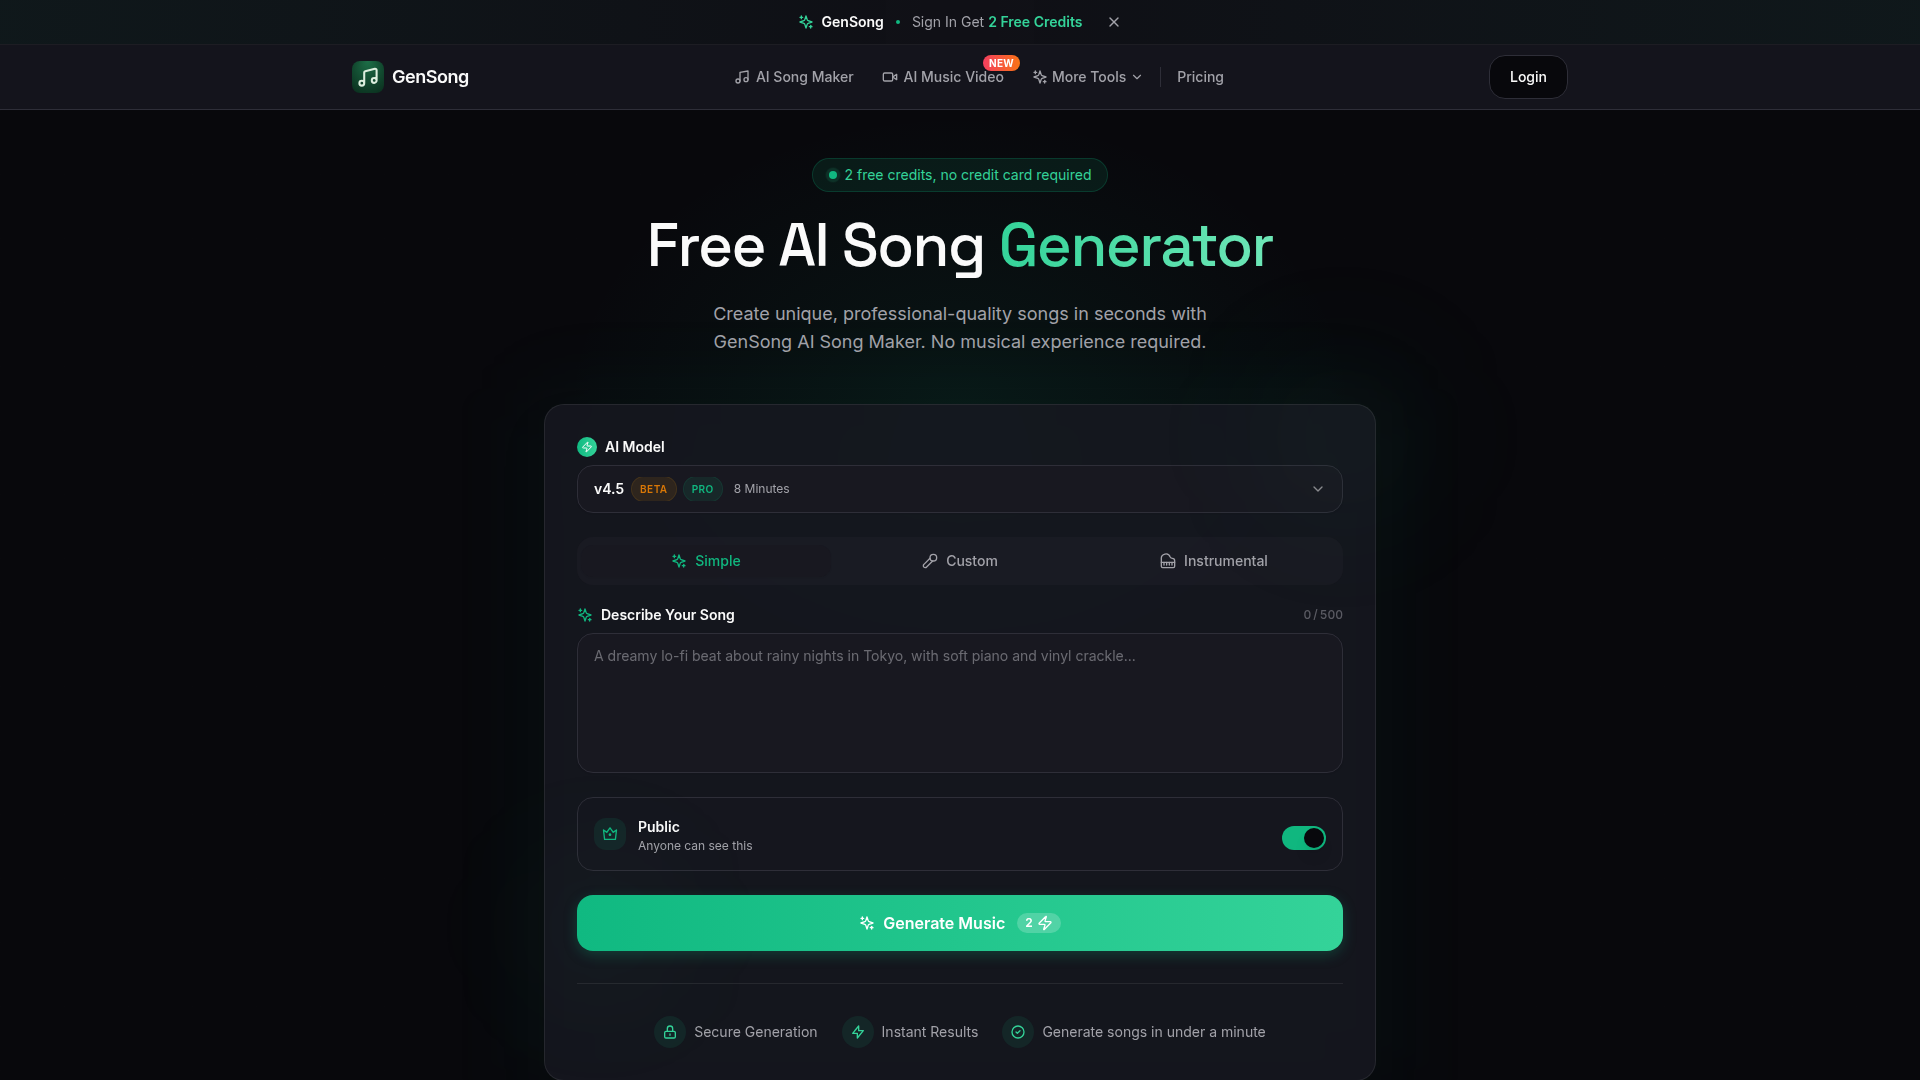Screen dimensions: 1920x1080
Task: Click the chevron arrow in model selector
Action: (1318, 489)
